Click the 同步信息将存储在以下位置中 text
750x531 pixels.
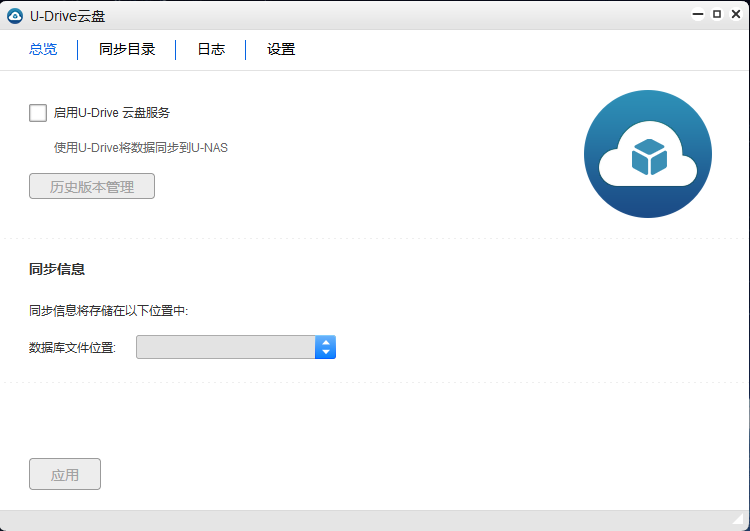pyautogui.click(x=109, y=311)
